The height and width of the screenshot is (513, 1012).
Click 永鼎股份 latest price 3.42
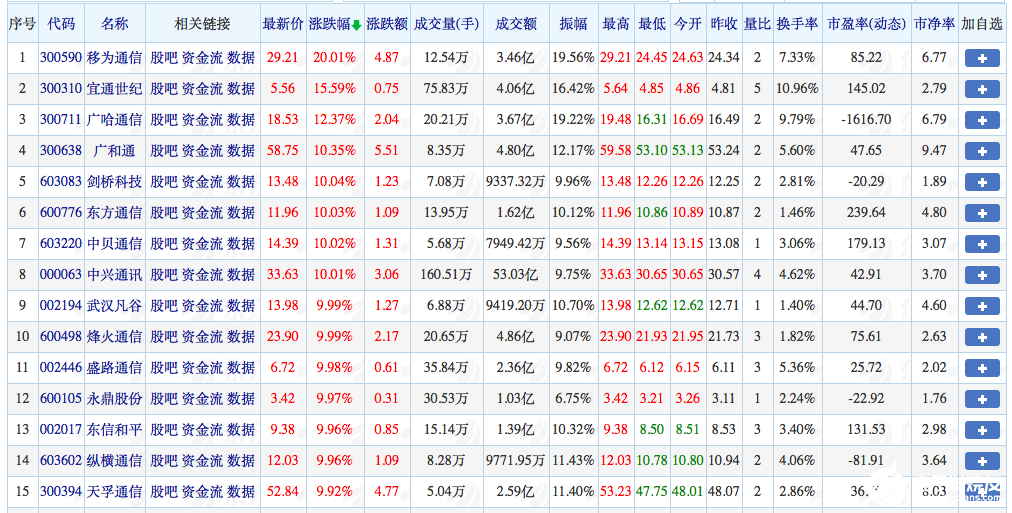tap(283, 399)
